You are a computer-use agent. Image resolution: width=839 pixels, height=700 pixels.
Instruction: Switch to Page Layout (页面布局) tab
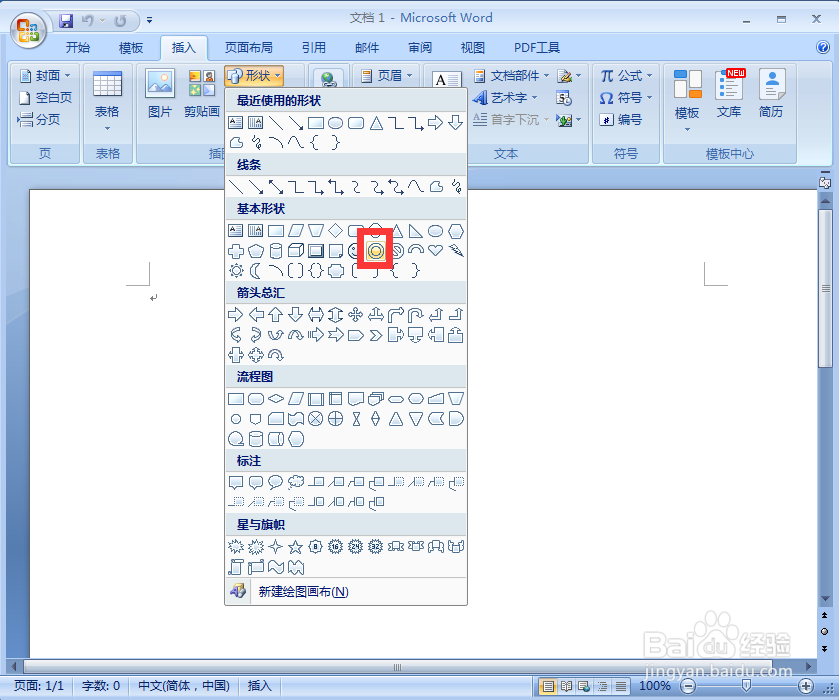[x=249, y=48]
